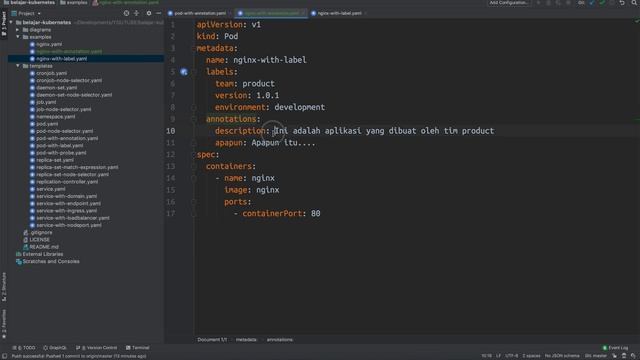This screenshot has height=360, width=640.
Task: Click belajar-kubernetes breadcrumb in navigation bar
Action: click(x=29, y=3)
